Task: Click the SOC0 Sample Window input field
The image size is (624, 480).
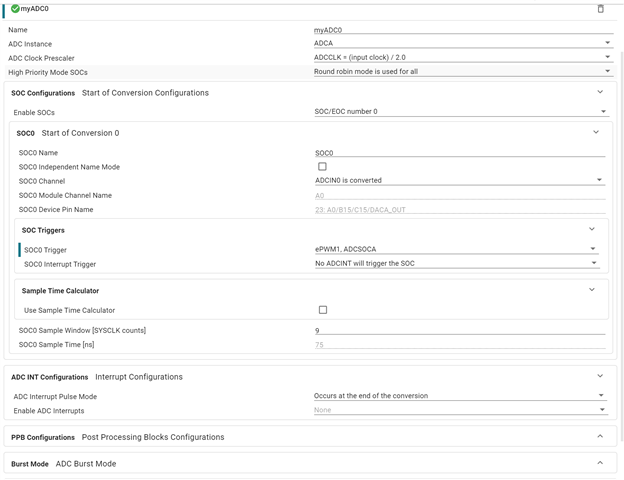Action: [x=460, y=330]
